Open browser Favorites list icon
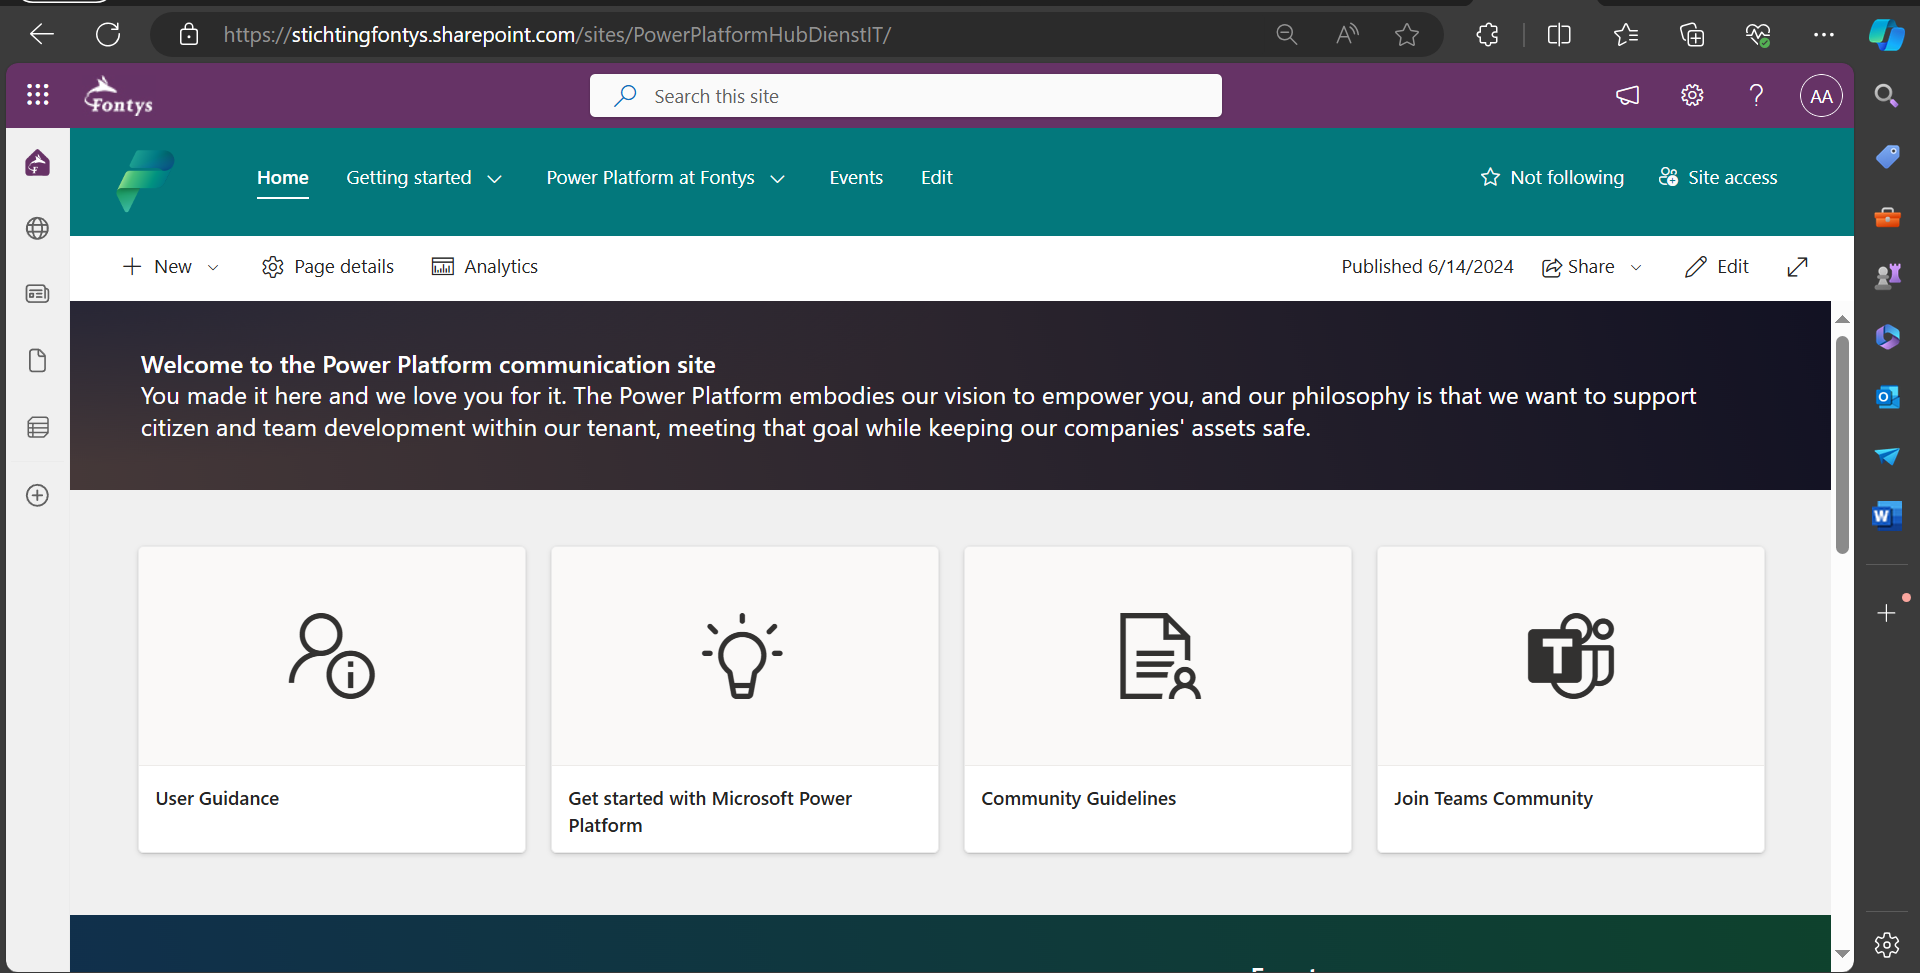The width and height of the screenshot is (1920, 973). click(x=1626, y=35)
